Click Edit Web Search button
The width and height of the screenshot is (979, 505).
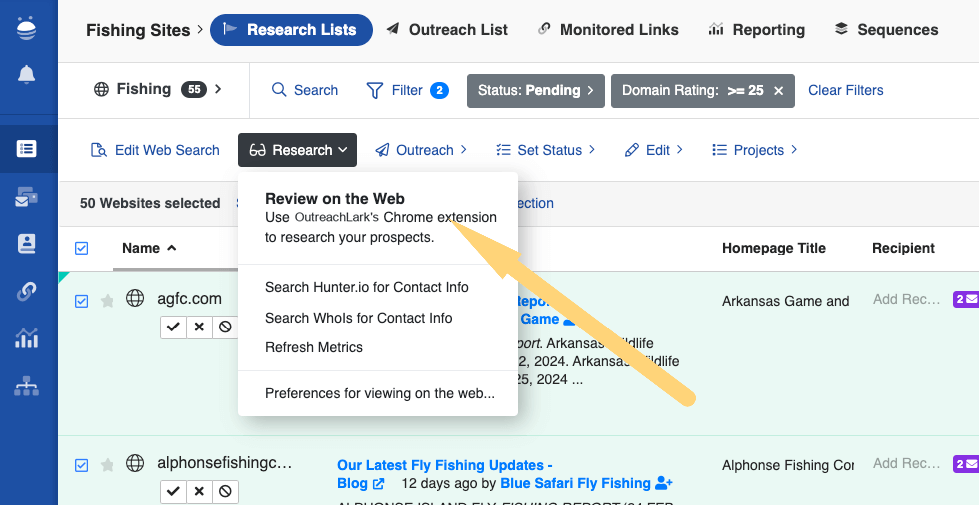[x=155, y=150]
